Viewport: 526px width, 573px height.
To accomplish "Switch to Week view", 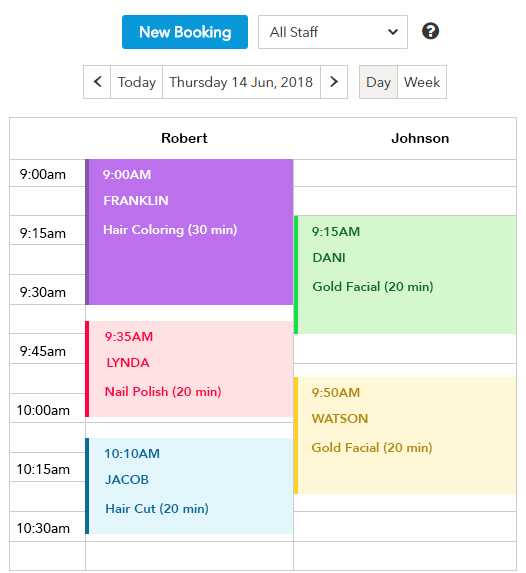I will (x=422, y=82).
